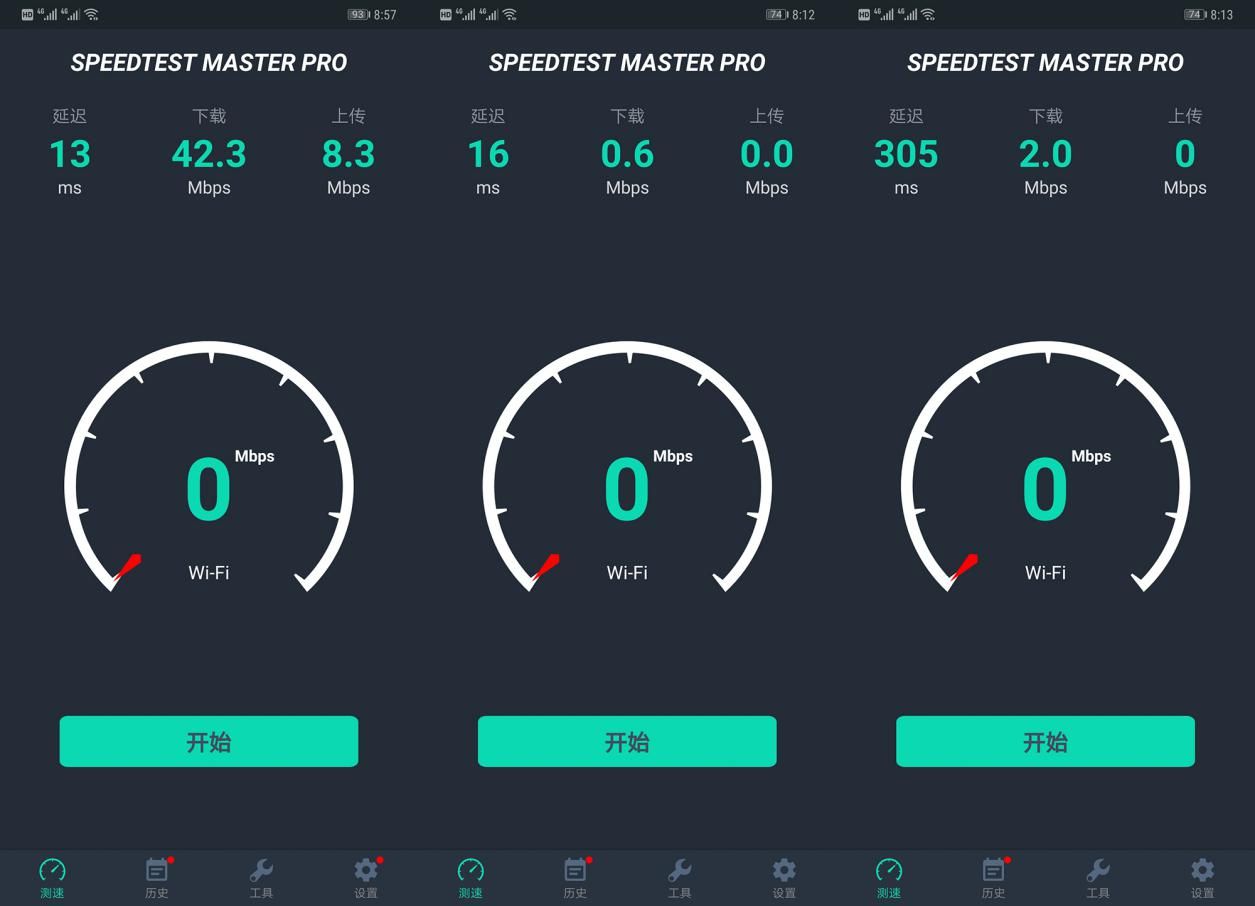Click the 8:13 clock in the status bar
1255x906 pixels.
coord(1221,15)
